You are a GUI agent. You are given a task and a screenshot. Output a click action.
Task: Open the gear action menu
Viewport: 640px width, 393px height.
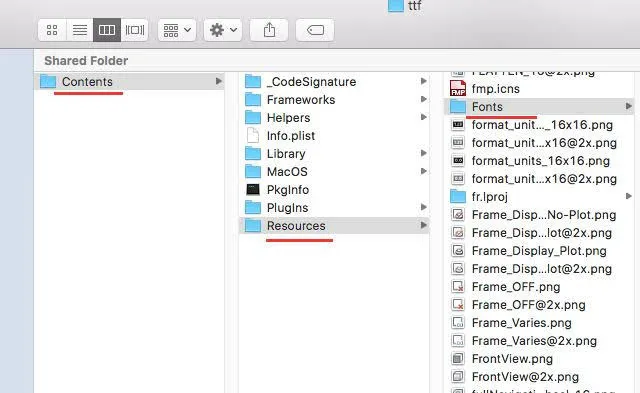pyautogui.click(x=223, y=30)
